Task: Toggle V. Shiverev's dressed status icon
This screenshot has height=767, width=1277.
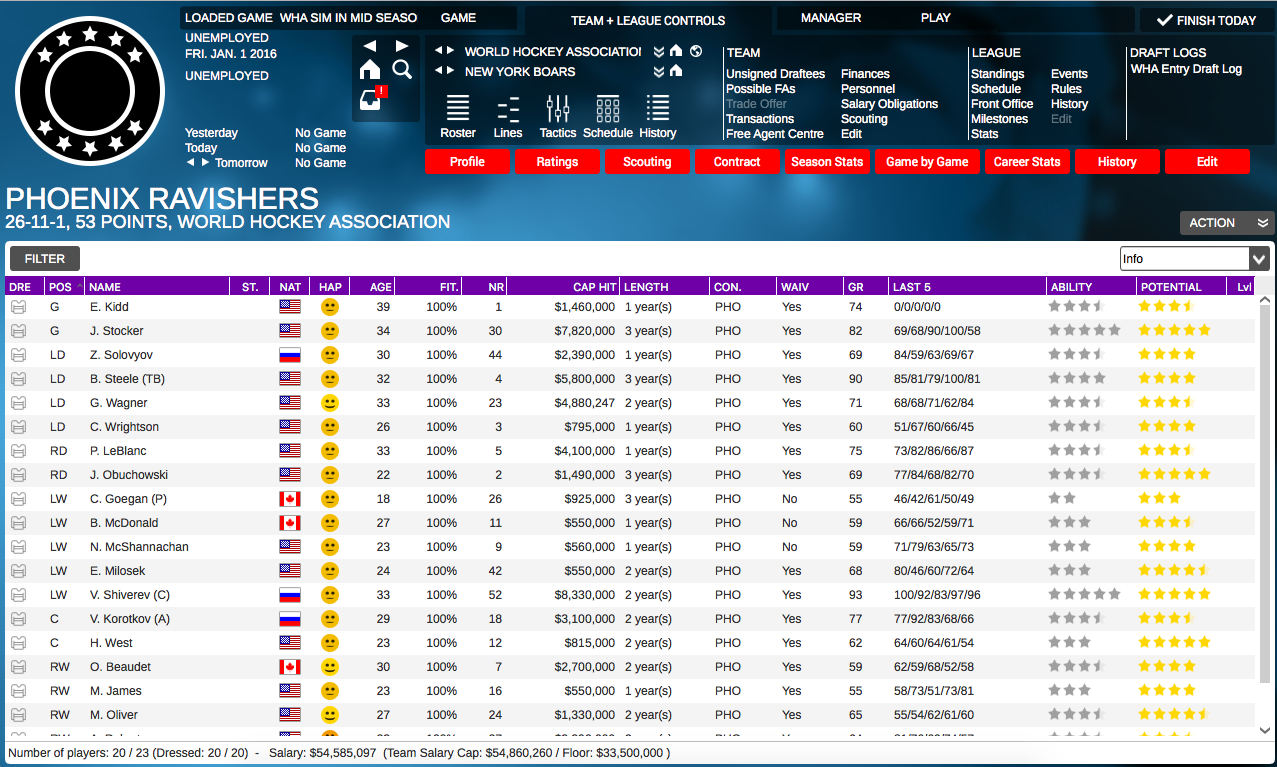Action: (x=19, y=594)
